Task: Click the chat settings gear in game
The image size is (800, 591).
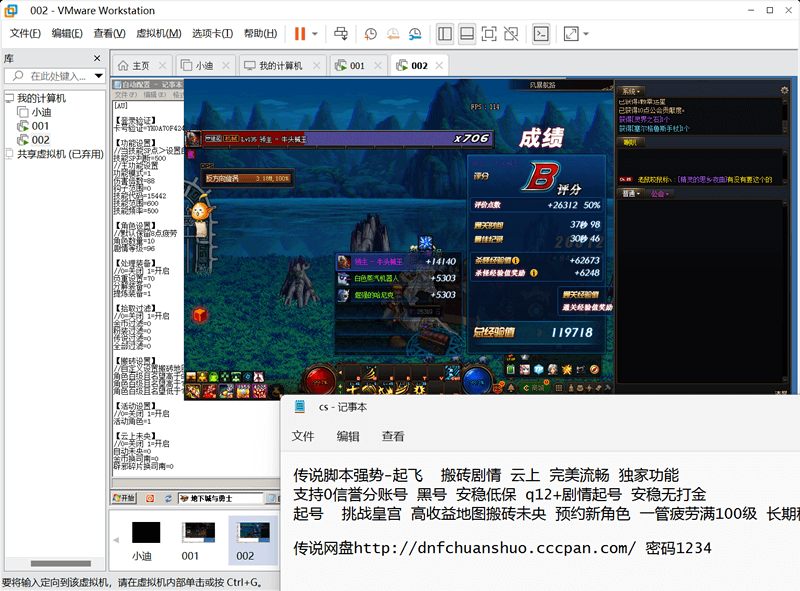Action: pyautogui.click(x=785, y=90)
